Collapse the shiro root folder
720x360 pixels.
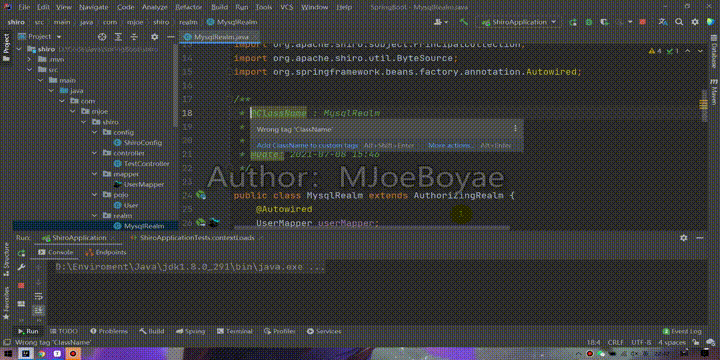pyautogui.click(x=19, y=49)
